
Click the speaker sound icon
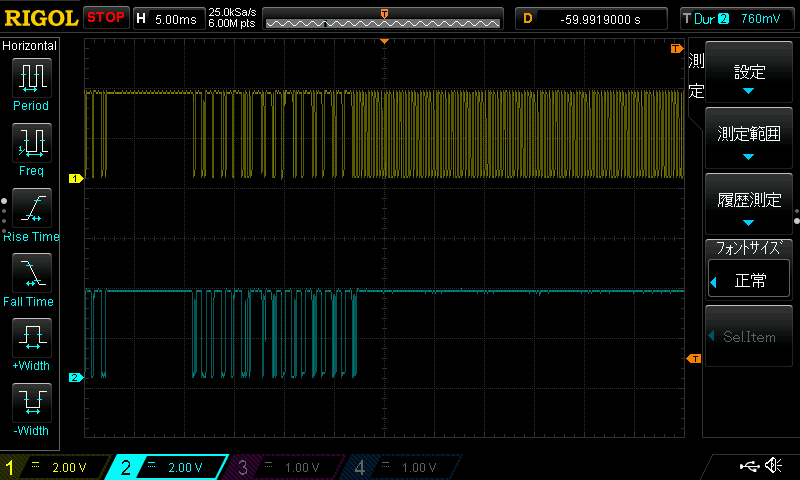click(x=773, y=465)
